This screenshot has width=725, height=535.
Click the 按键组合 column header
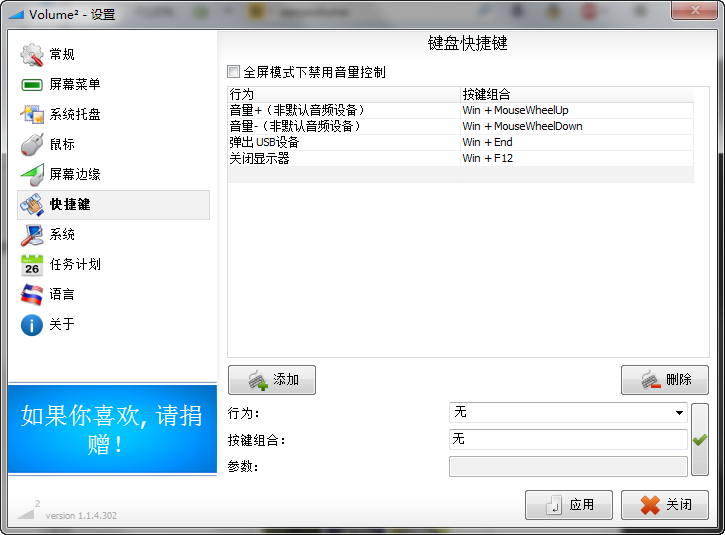tap(577, 94)
